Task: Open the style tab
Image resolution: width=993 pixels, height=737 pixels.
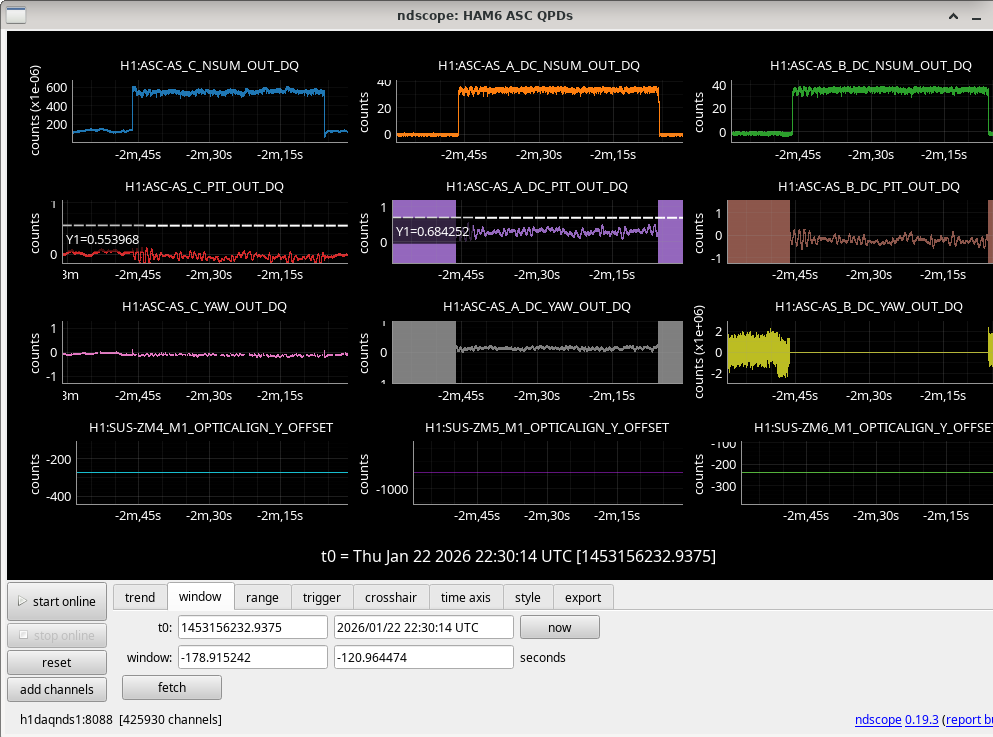Action: click(x=528, y=597)
